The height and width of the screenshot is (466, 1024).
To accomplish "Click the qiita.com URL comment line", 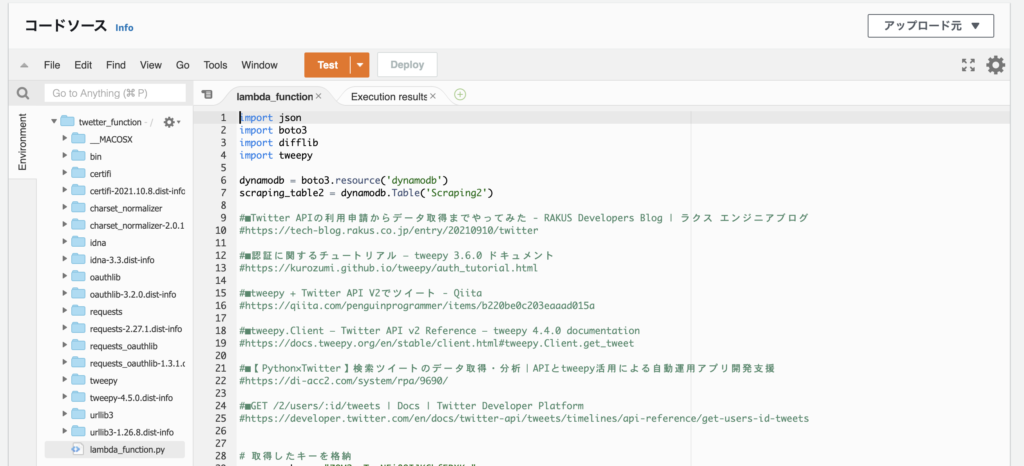I will pyautogui.click(x=417, y=305).
